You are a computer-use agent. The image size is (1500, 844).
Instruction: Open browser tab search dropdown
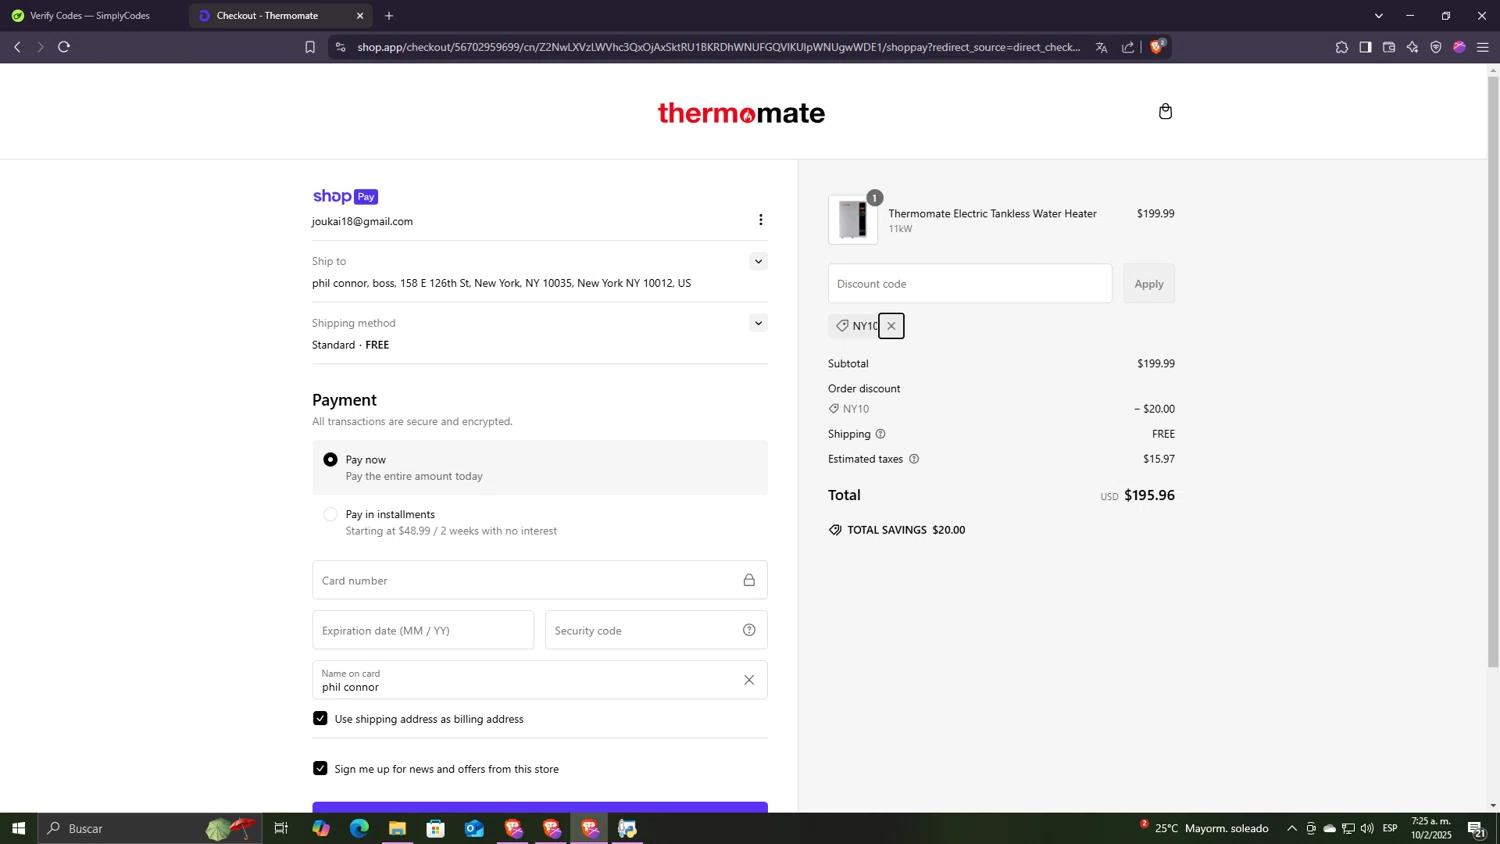pos(1379,16)
